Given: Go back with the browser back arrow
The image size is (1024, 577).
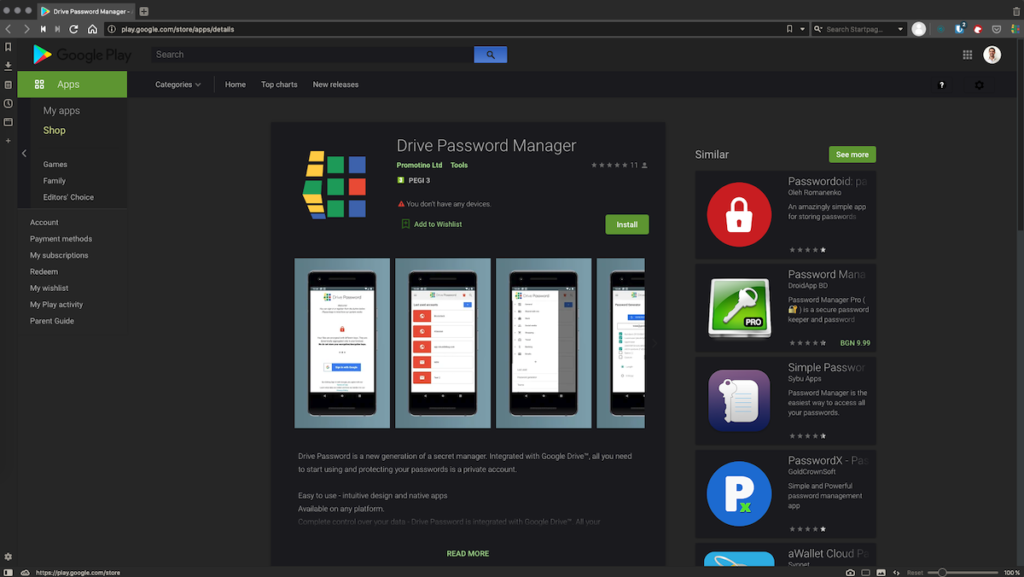Looking at the screenshot, I should [x=8, y=29].
